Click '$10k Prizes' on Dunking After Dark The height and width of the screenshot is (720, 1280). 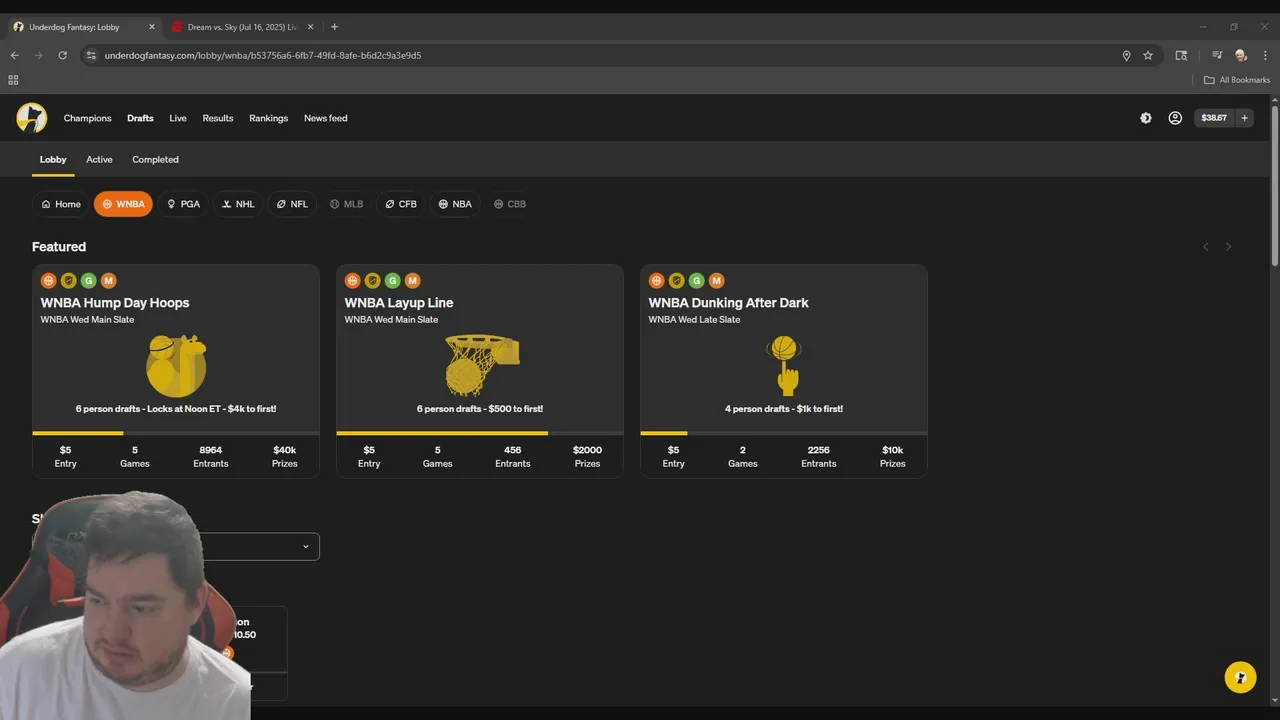(x=892, y=456)
